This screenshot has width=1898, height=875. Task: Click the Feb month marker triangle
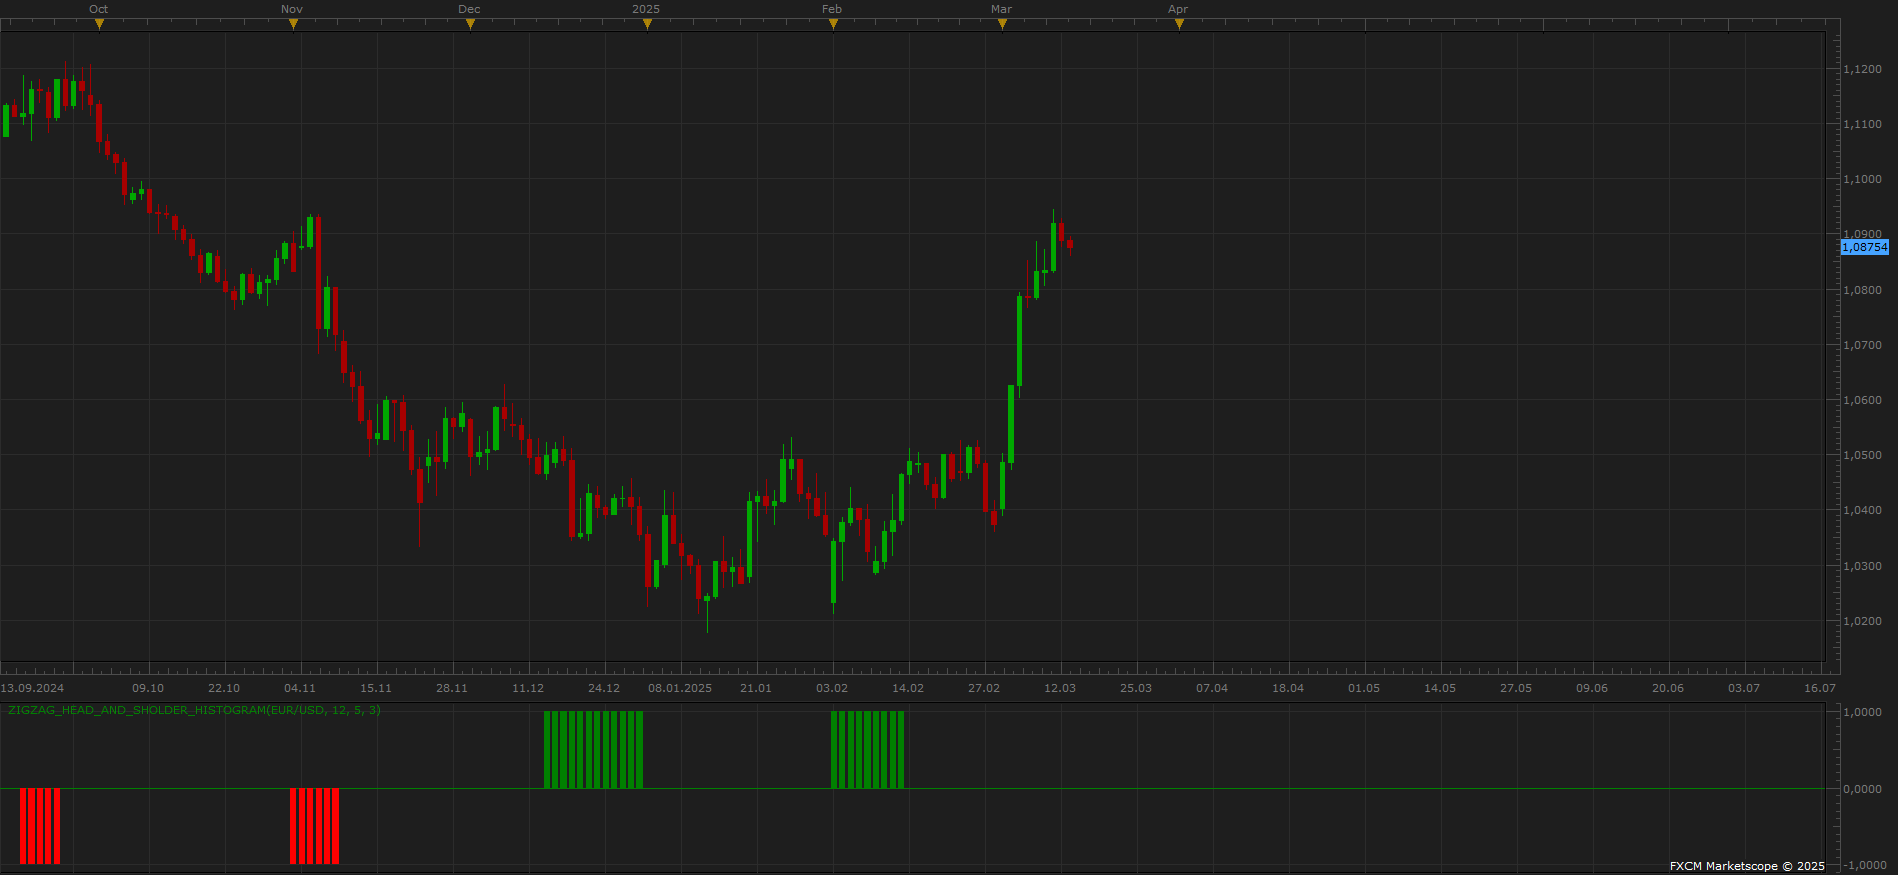coord(833,24)
